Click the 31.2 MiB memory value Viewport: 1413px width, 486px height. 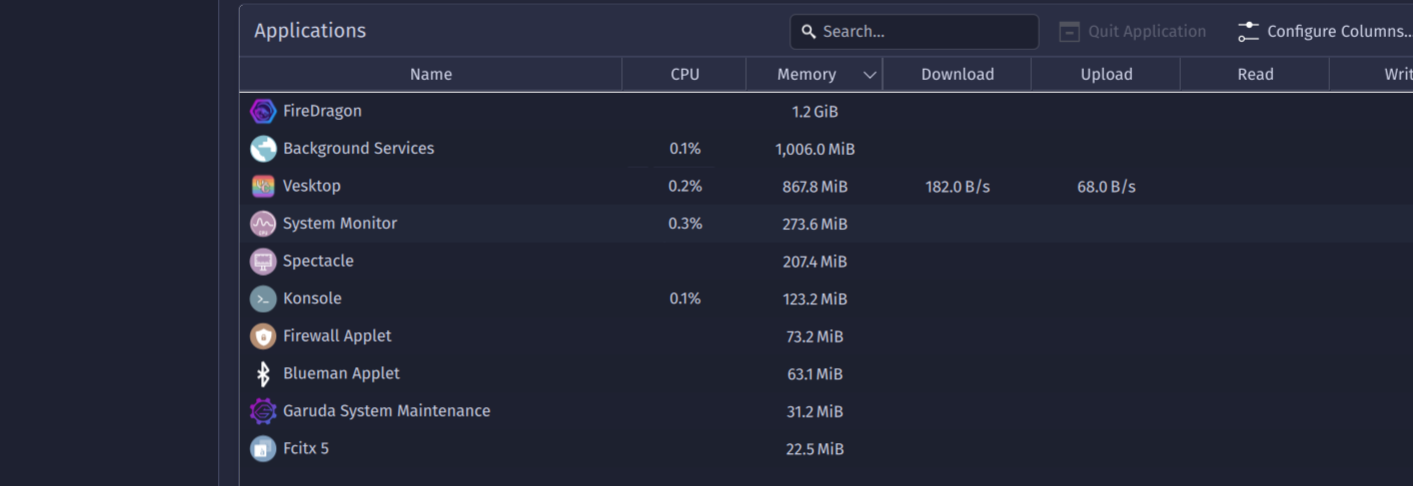[x=815, y=412]
